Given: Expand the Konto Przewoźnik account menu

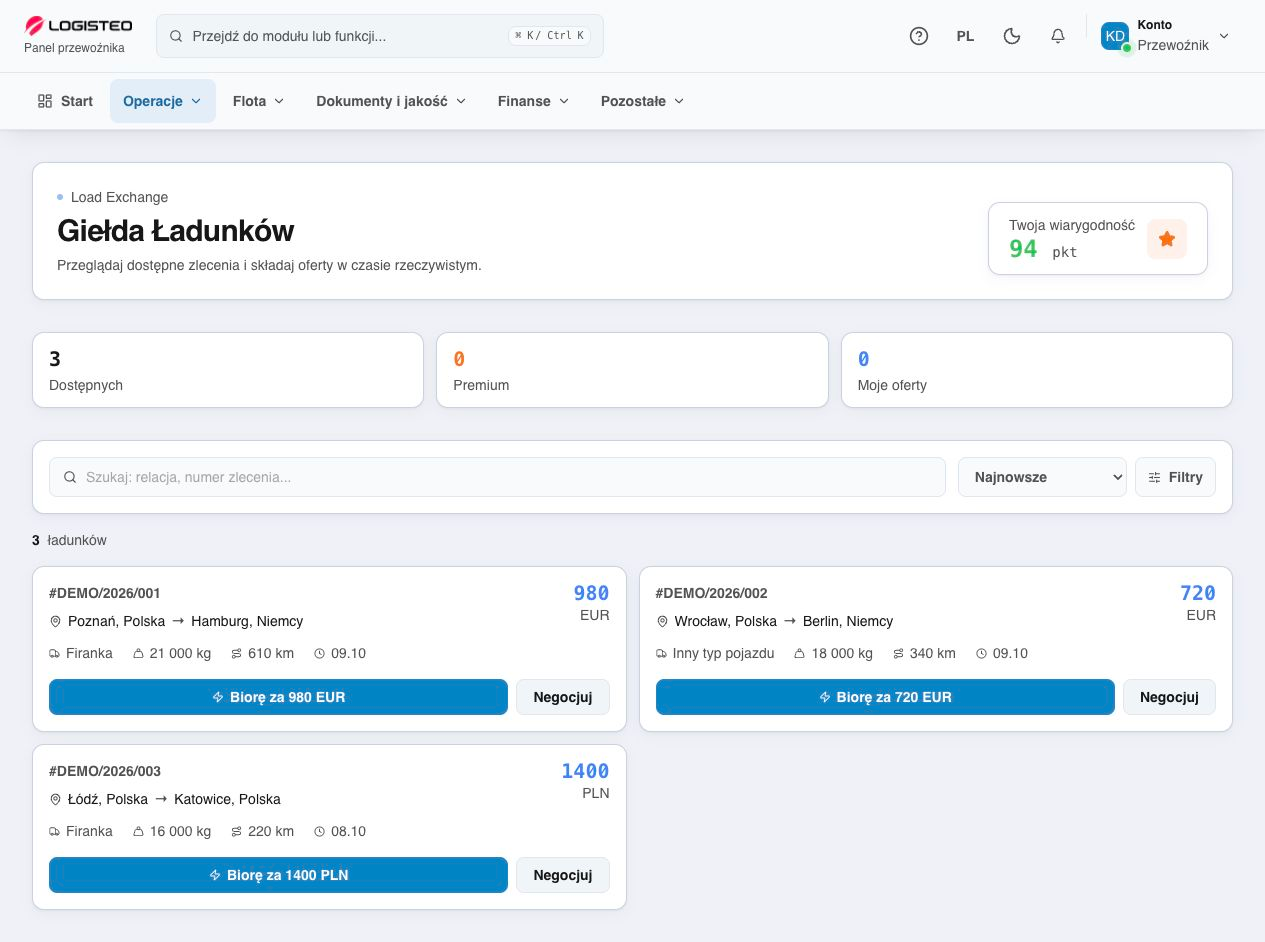Looking at the screenshot, I should (1166, 36).
